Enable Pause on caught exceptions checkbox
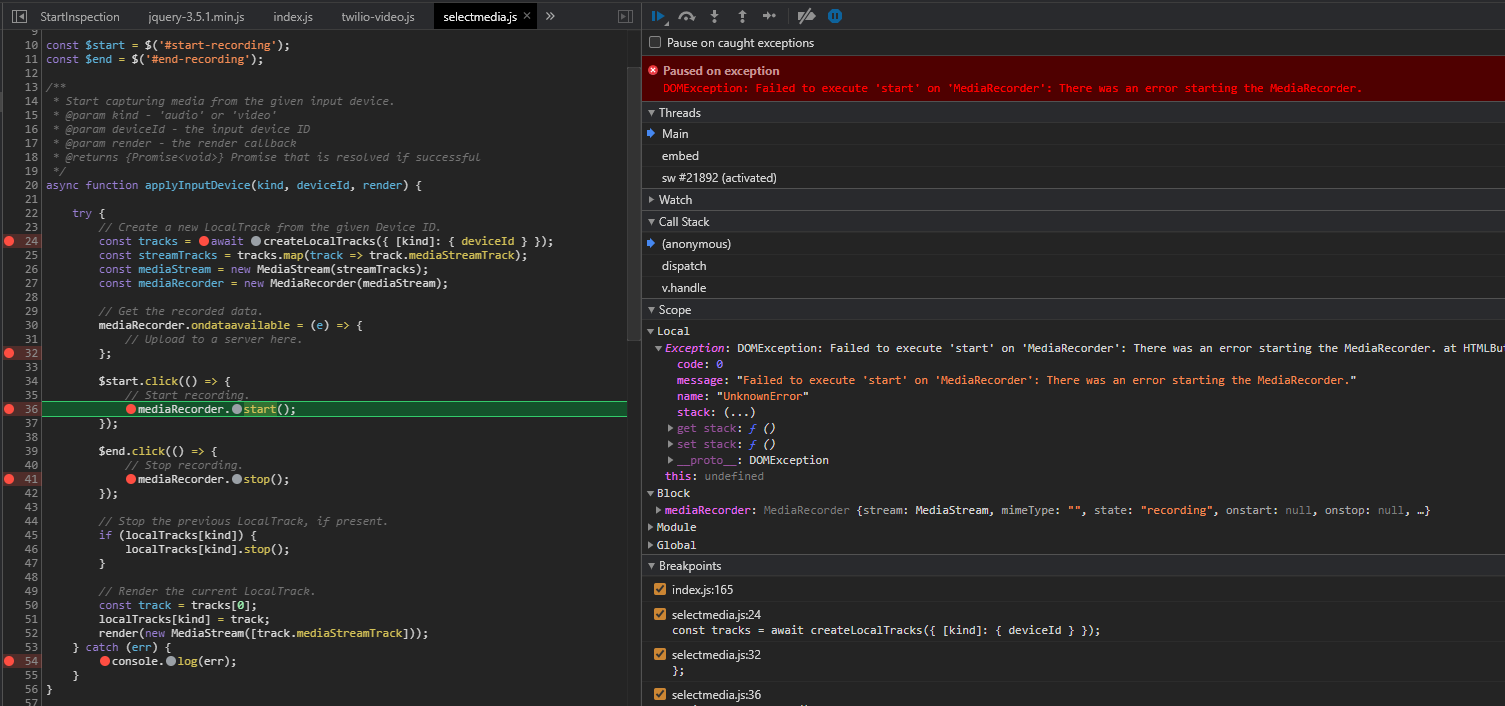The image size is (1505, 706). (655, 43)
